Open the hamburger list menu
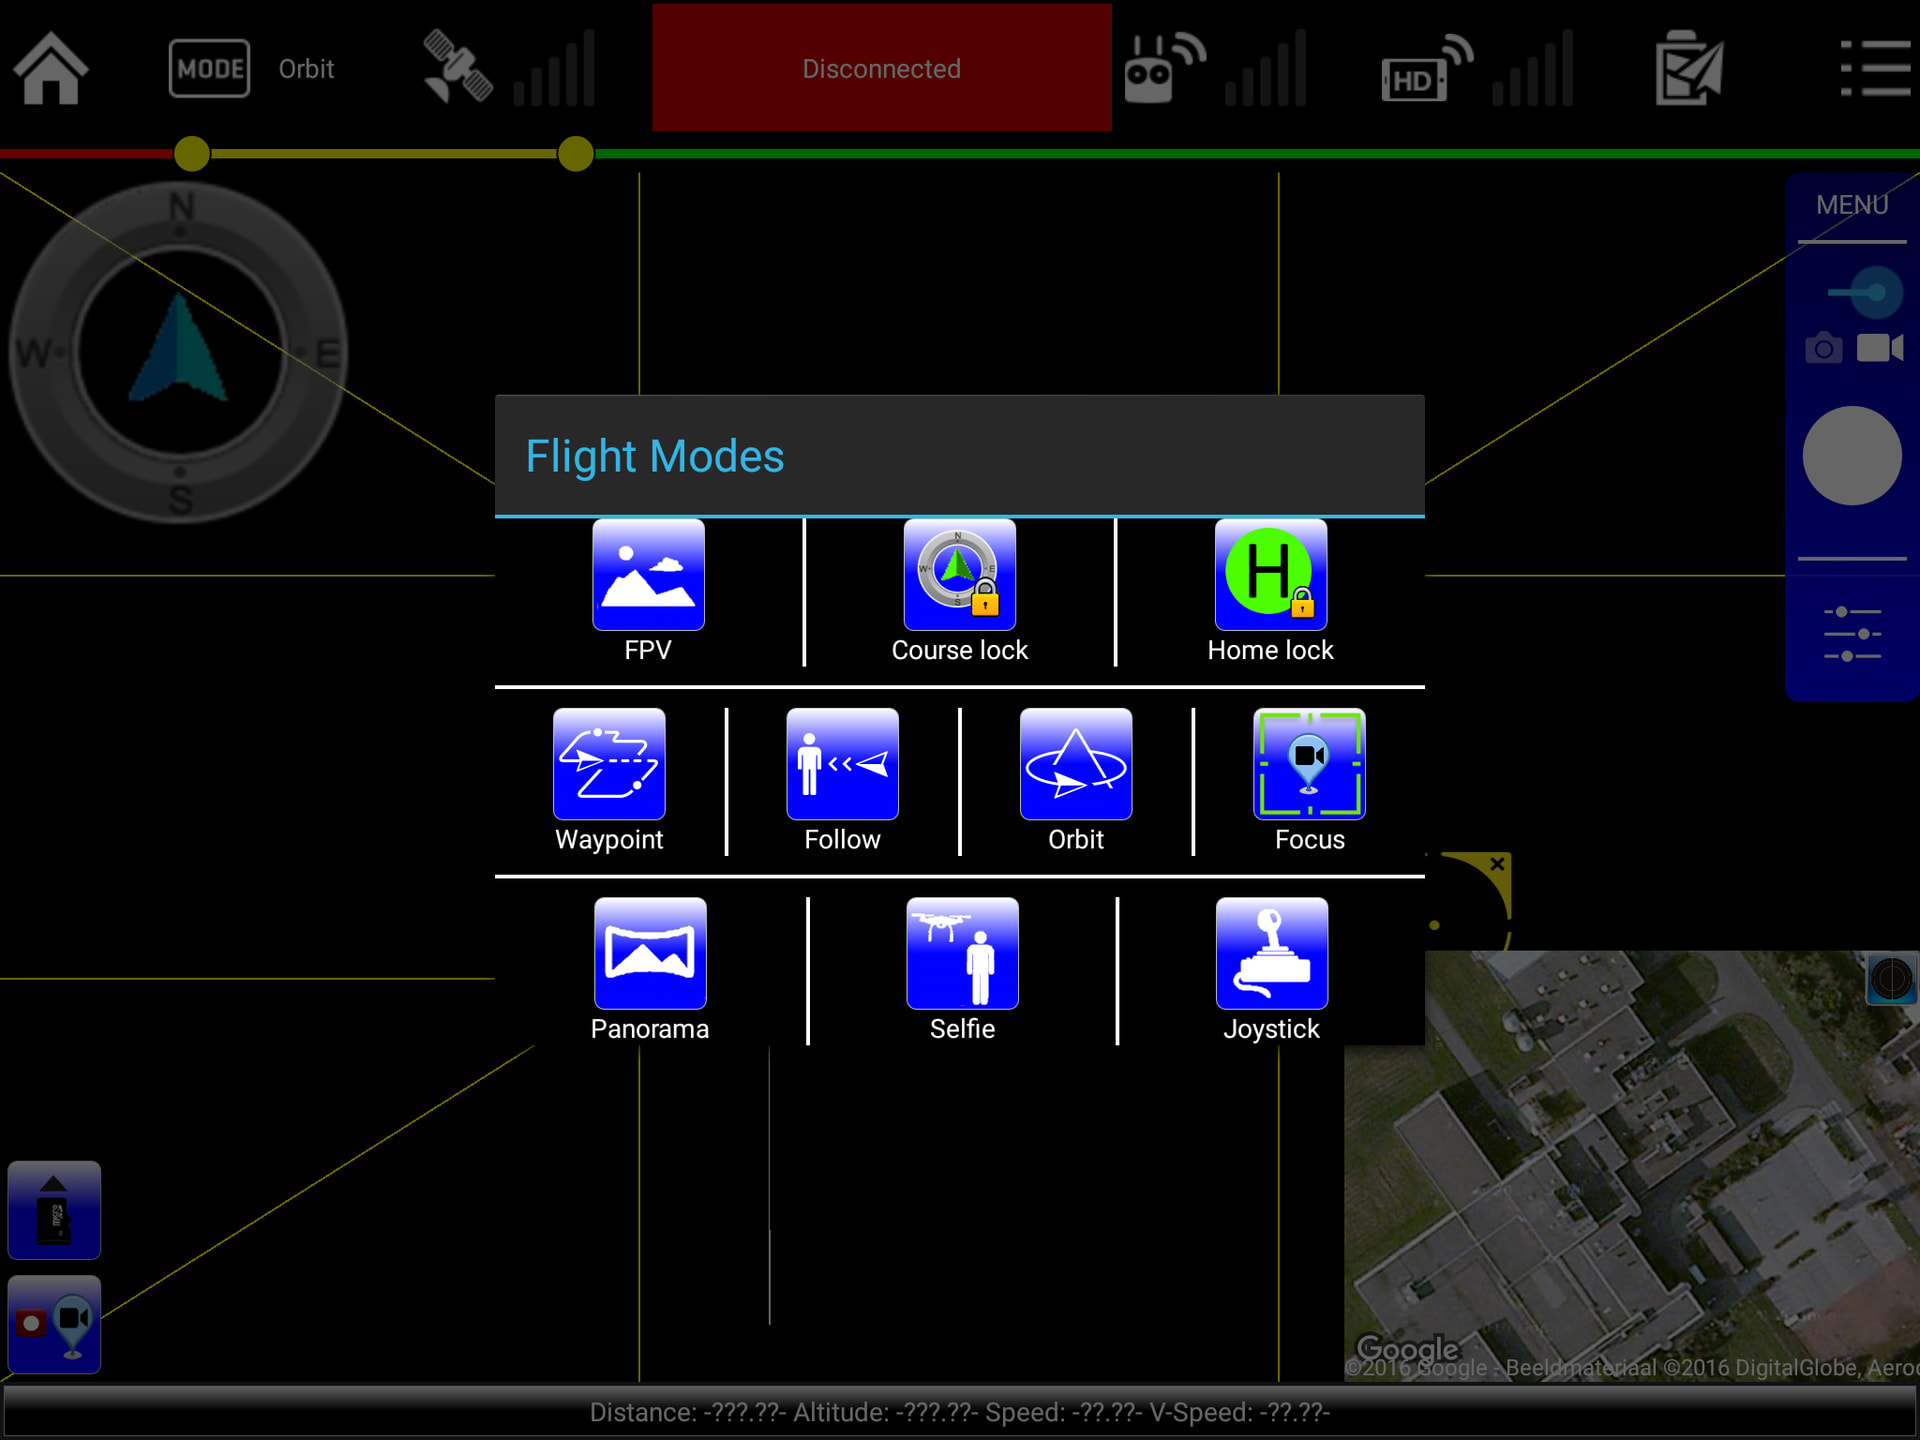 (x=1875, y=69)
